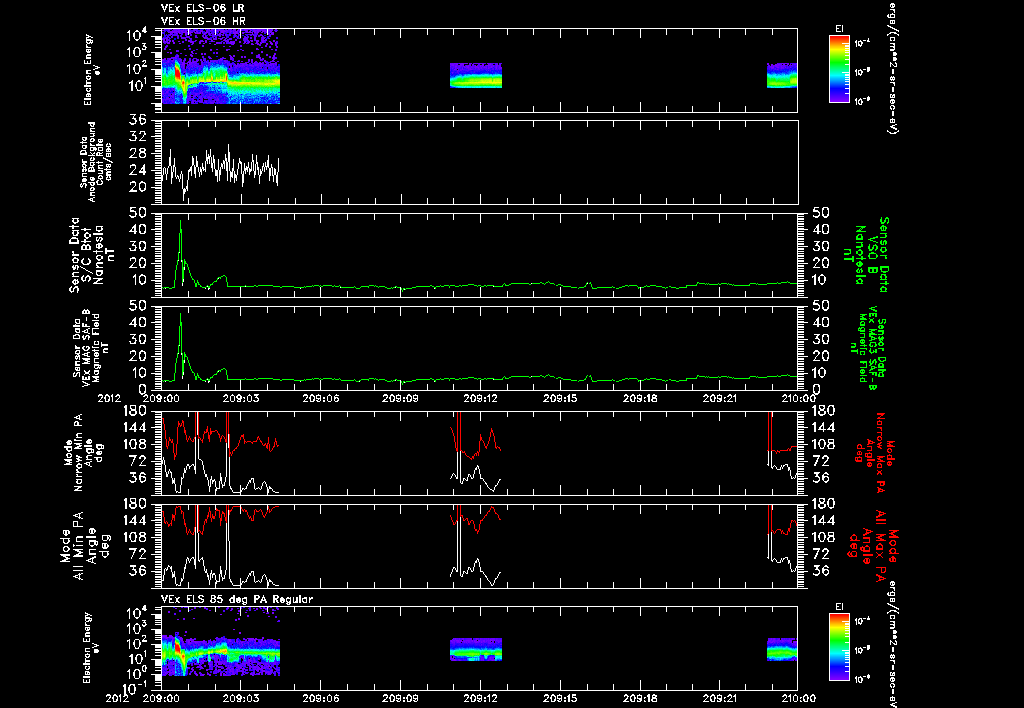Viewport: 1024px width, 708px height.
Task: Click '209:21' on the middle time axis
Action: point(720,398)
